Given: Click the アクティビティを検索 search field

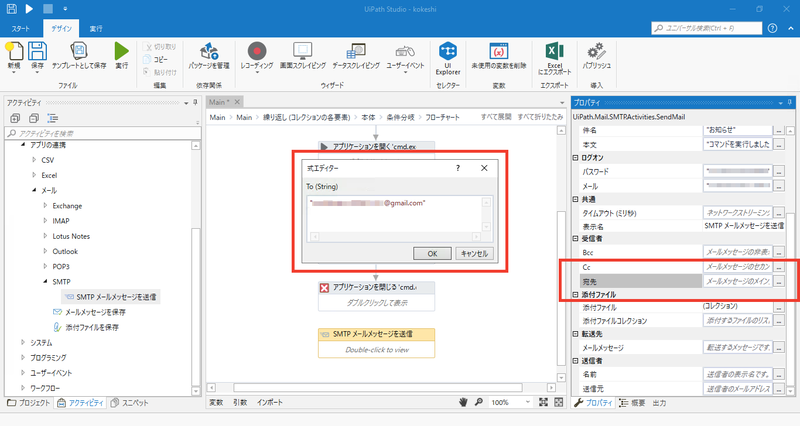Looking at the screenshot, I should point(103,133).
